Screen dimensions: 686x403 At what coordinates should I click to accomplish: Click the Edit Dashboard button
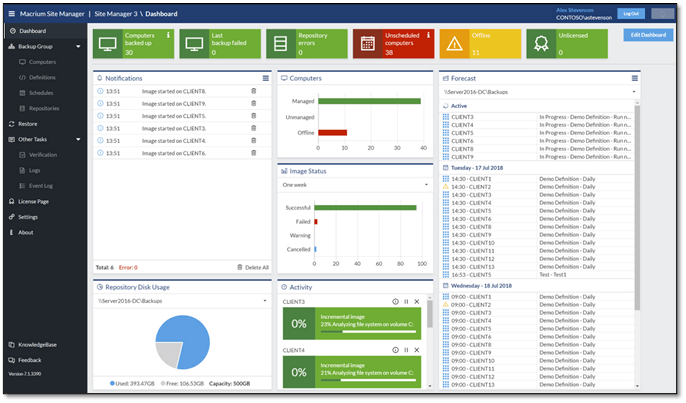coord(648,35)
